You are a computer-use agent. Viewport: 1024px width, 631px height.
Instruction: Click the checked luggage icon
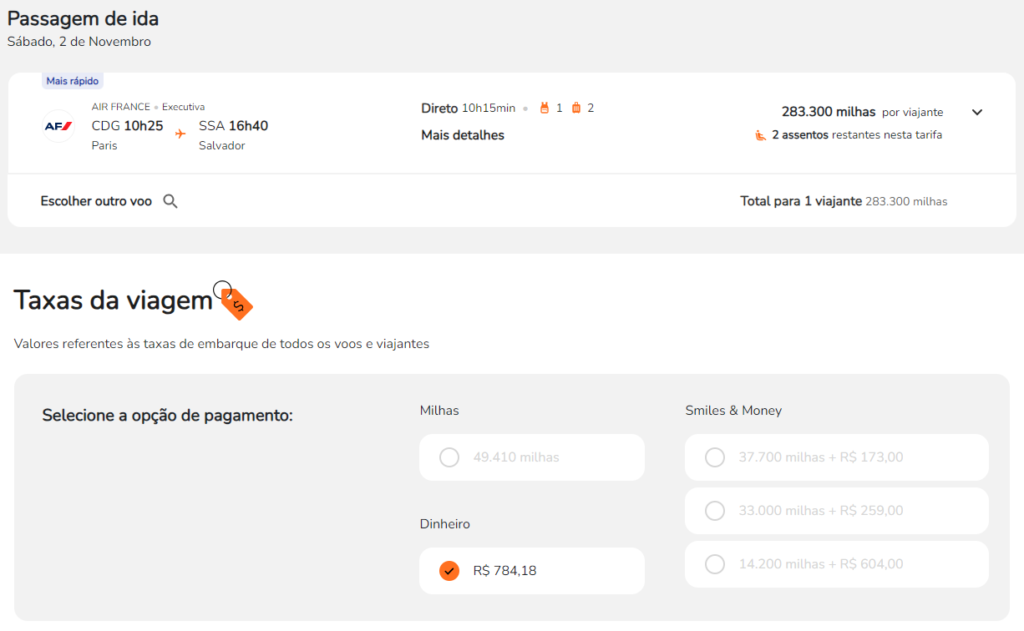(576, 108)
